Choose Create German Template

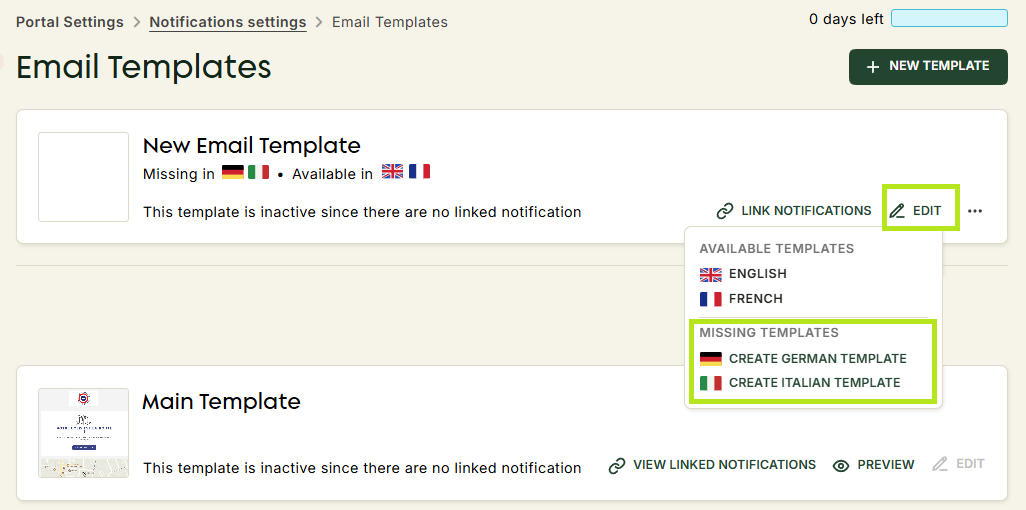point(803,359)
